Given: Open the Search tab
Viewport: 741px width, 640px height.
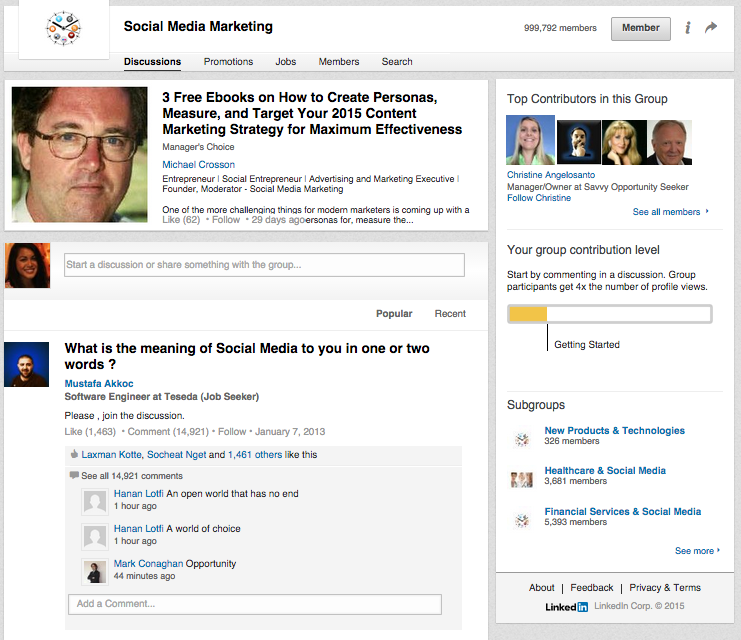Looking at the screenshot, I should pyautogui.click(x=397, y=61).
